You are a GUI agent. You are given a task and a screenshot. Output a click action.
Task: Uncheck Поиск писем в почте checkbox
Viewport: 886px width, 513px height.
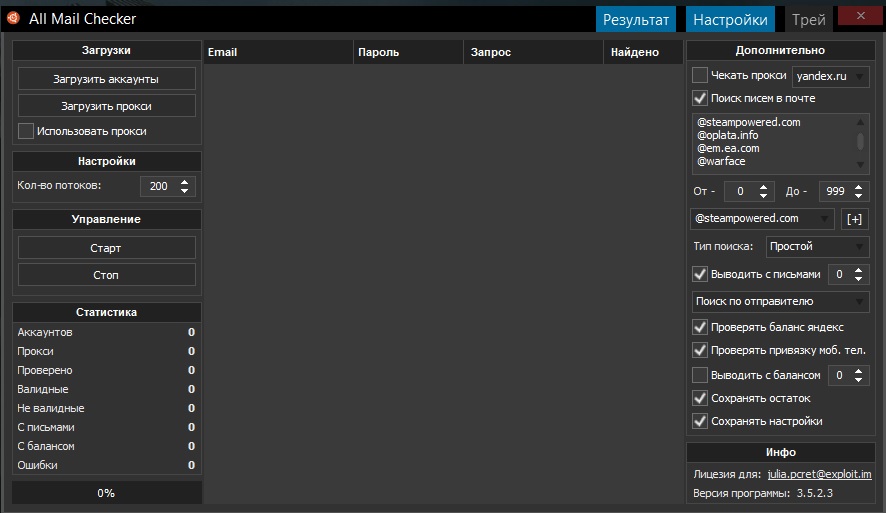(x=700, y=98)
